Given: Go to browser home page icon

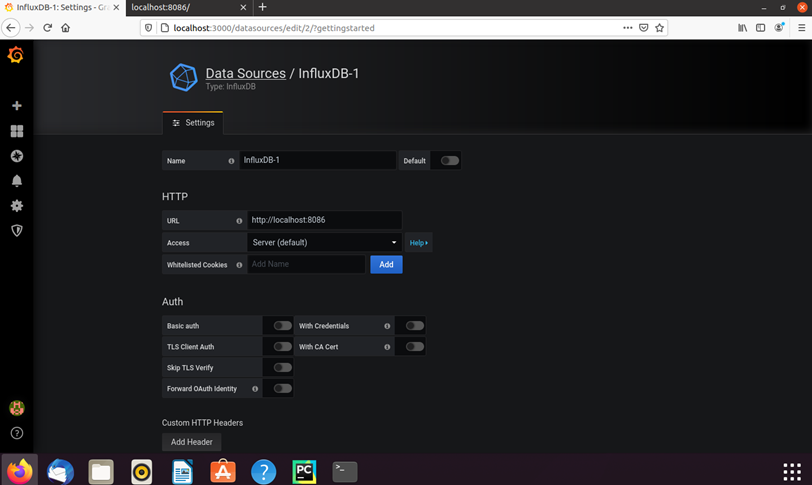Looking at the screenshot, I should [x=65, y=28].
